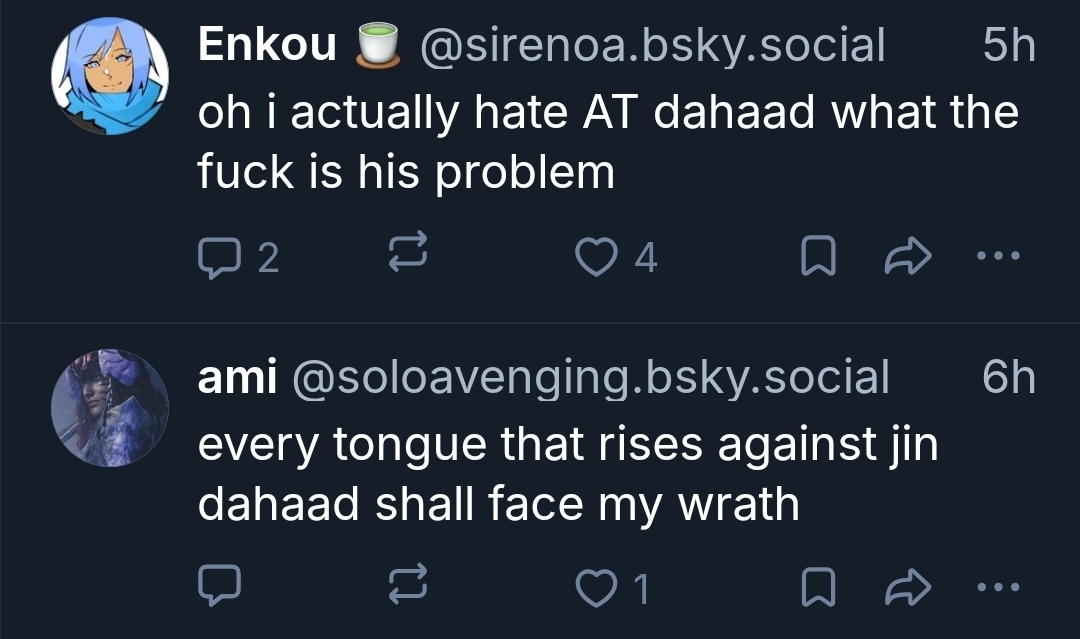Repost Enkou's post about dahaad
Screen dimensions: 1080x639
tap(408, 258)
